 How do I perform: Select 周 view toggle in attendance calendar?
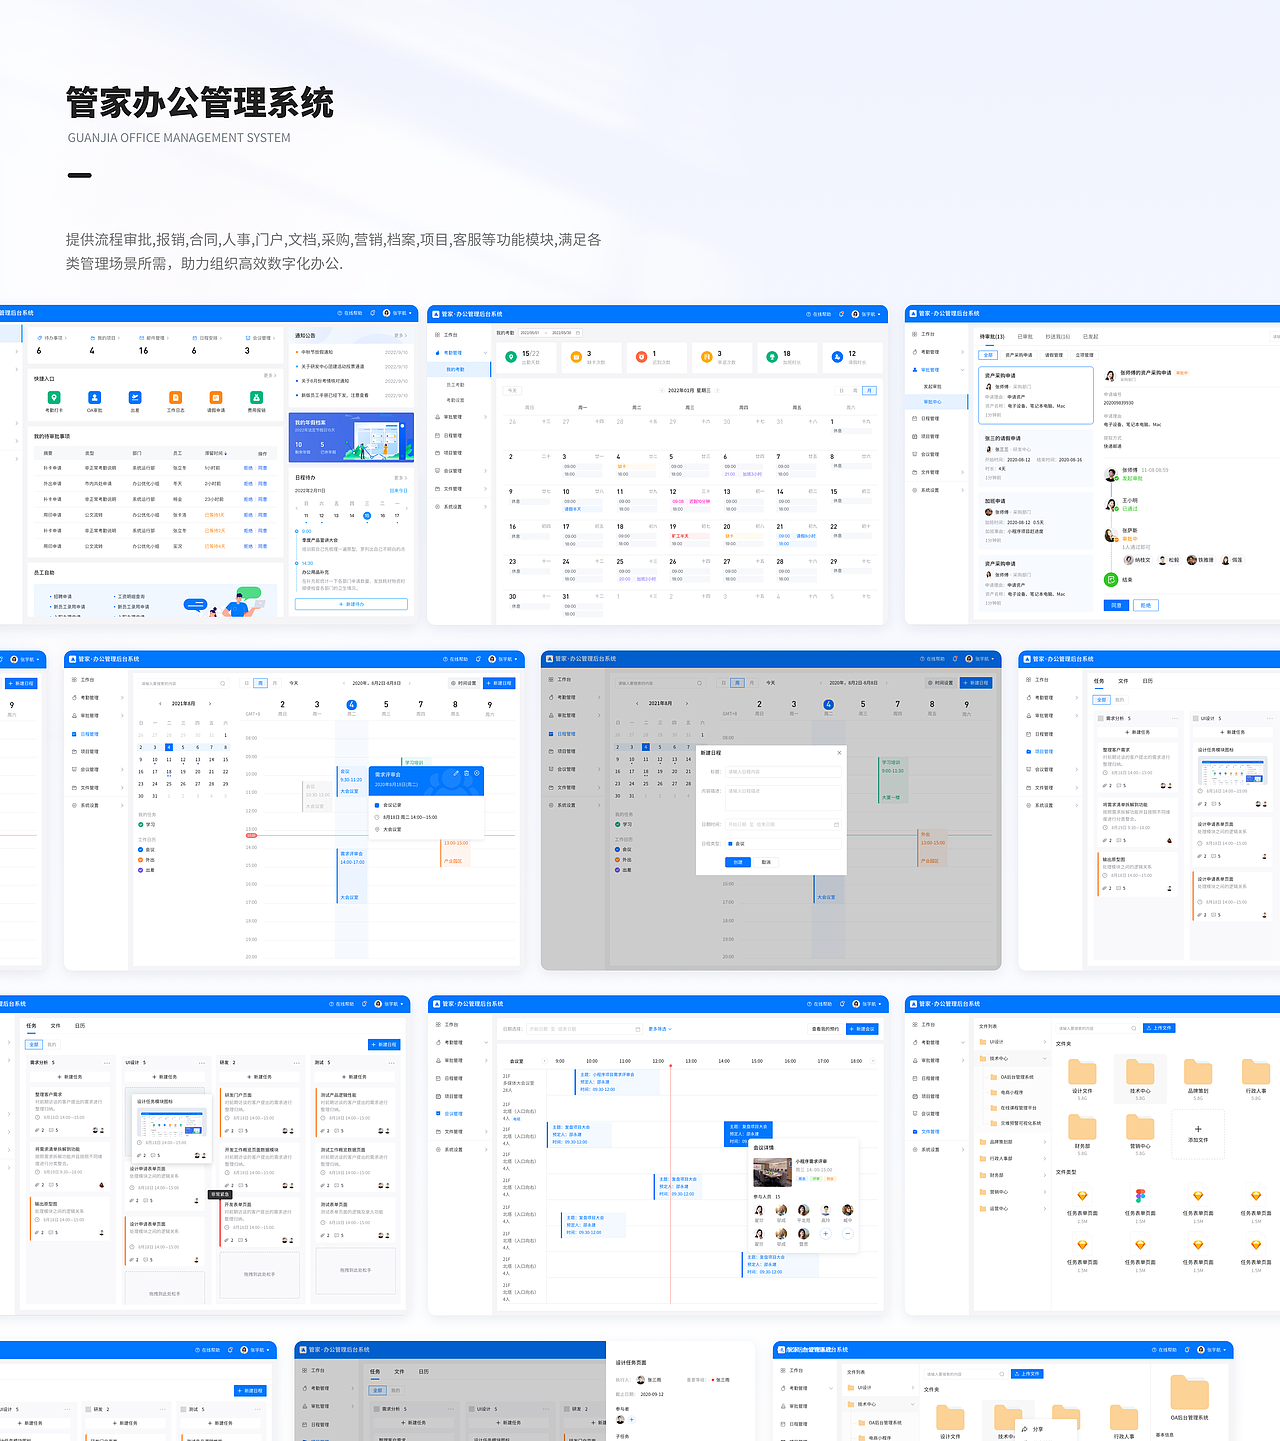[x=855, y=390]
